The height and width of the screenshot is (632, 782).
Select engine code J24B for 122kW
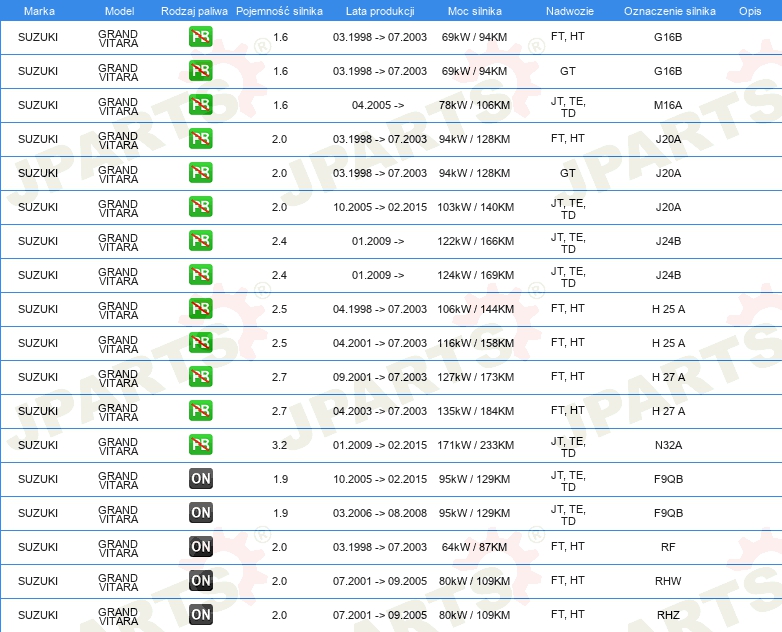[668, 241]
